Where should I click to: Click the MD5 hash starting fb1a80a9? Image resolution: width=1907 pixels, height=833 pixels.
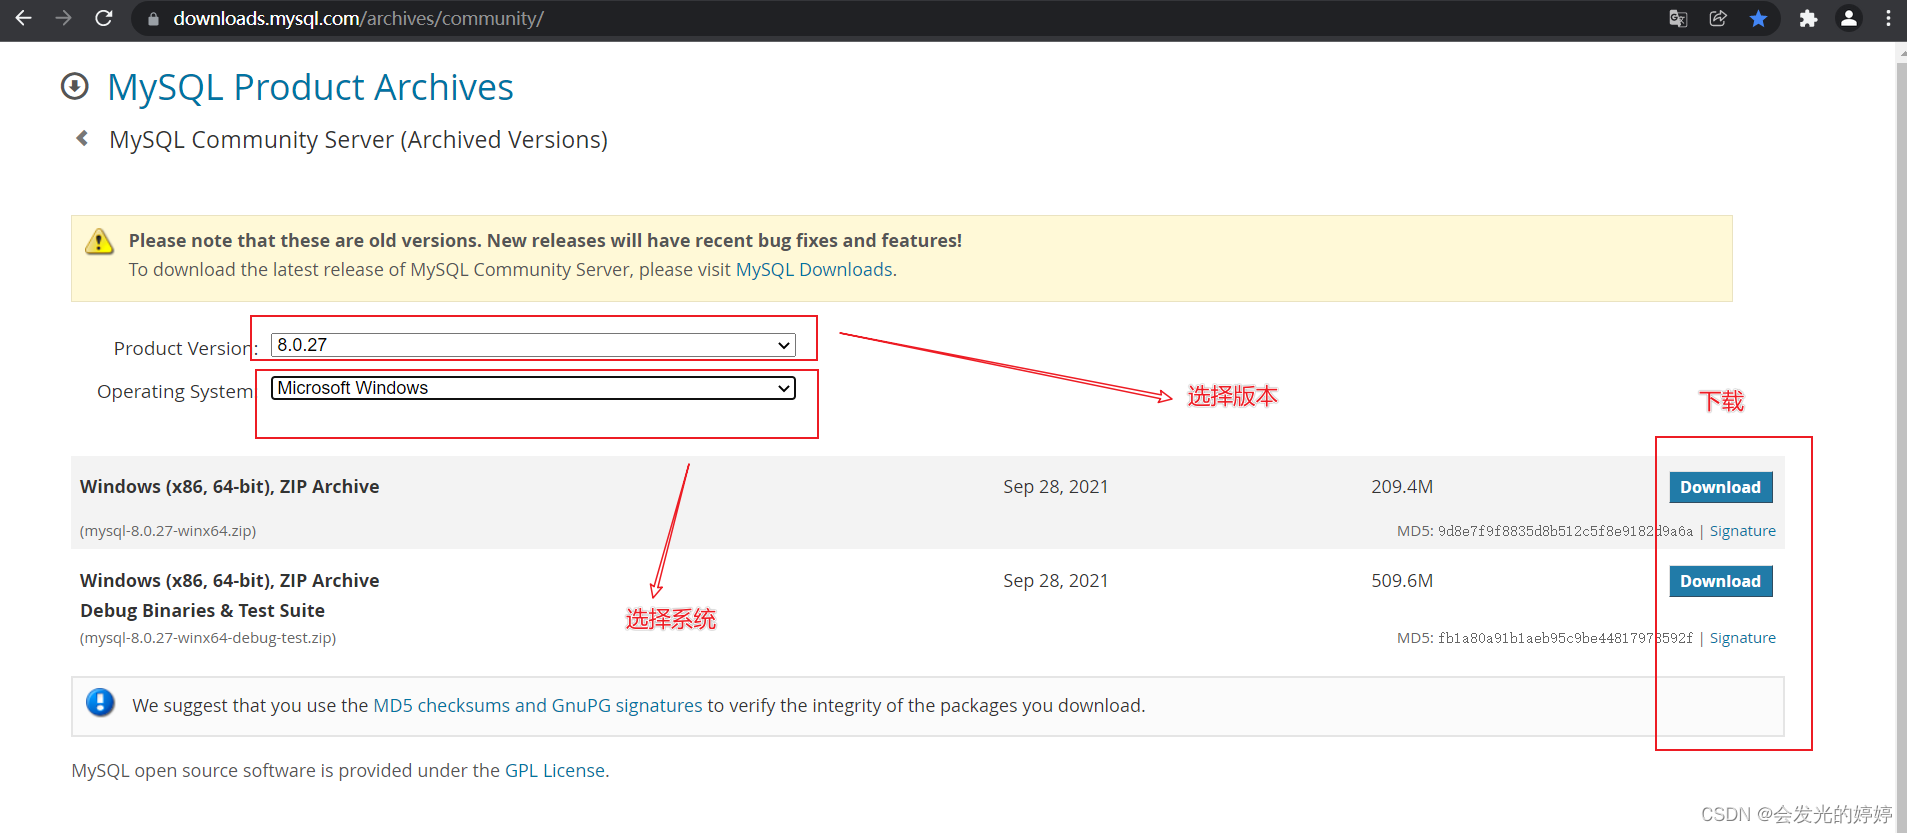click(x=1565, y=638)
